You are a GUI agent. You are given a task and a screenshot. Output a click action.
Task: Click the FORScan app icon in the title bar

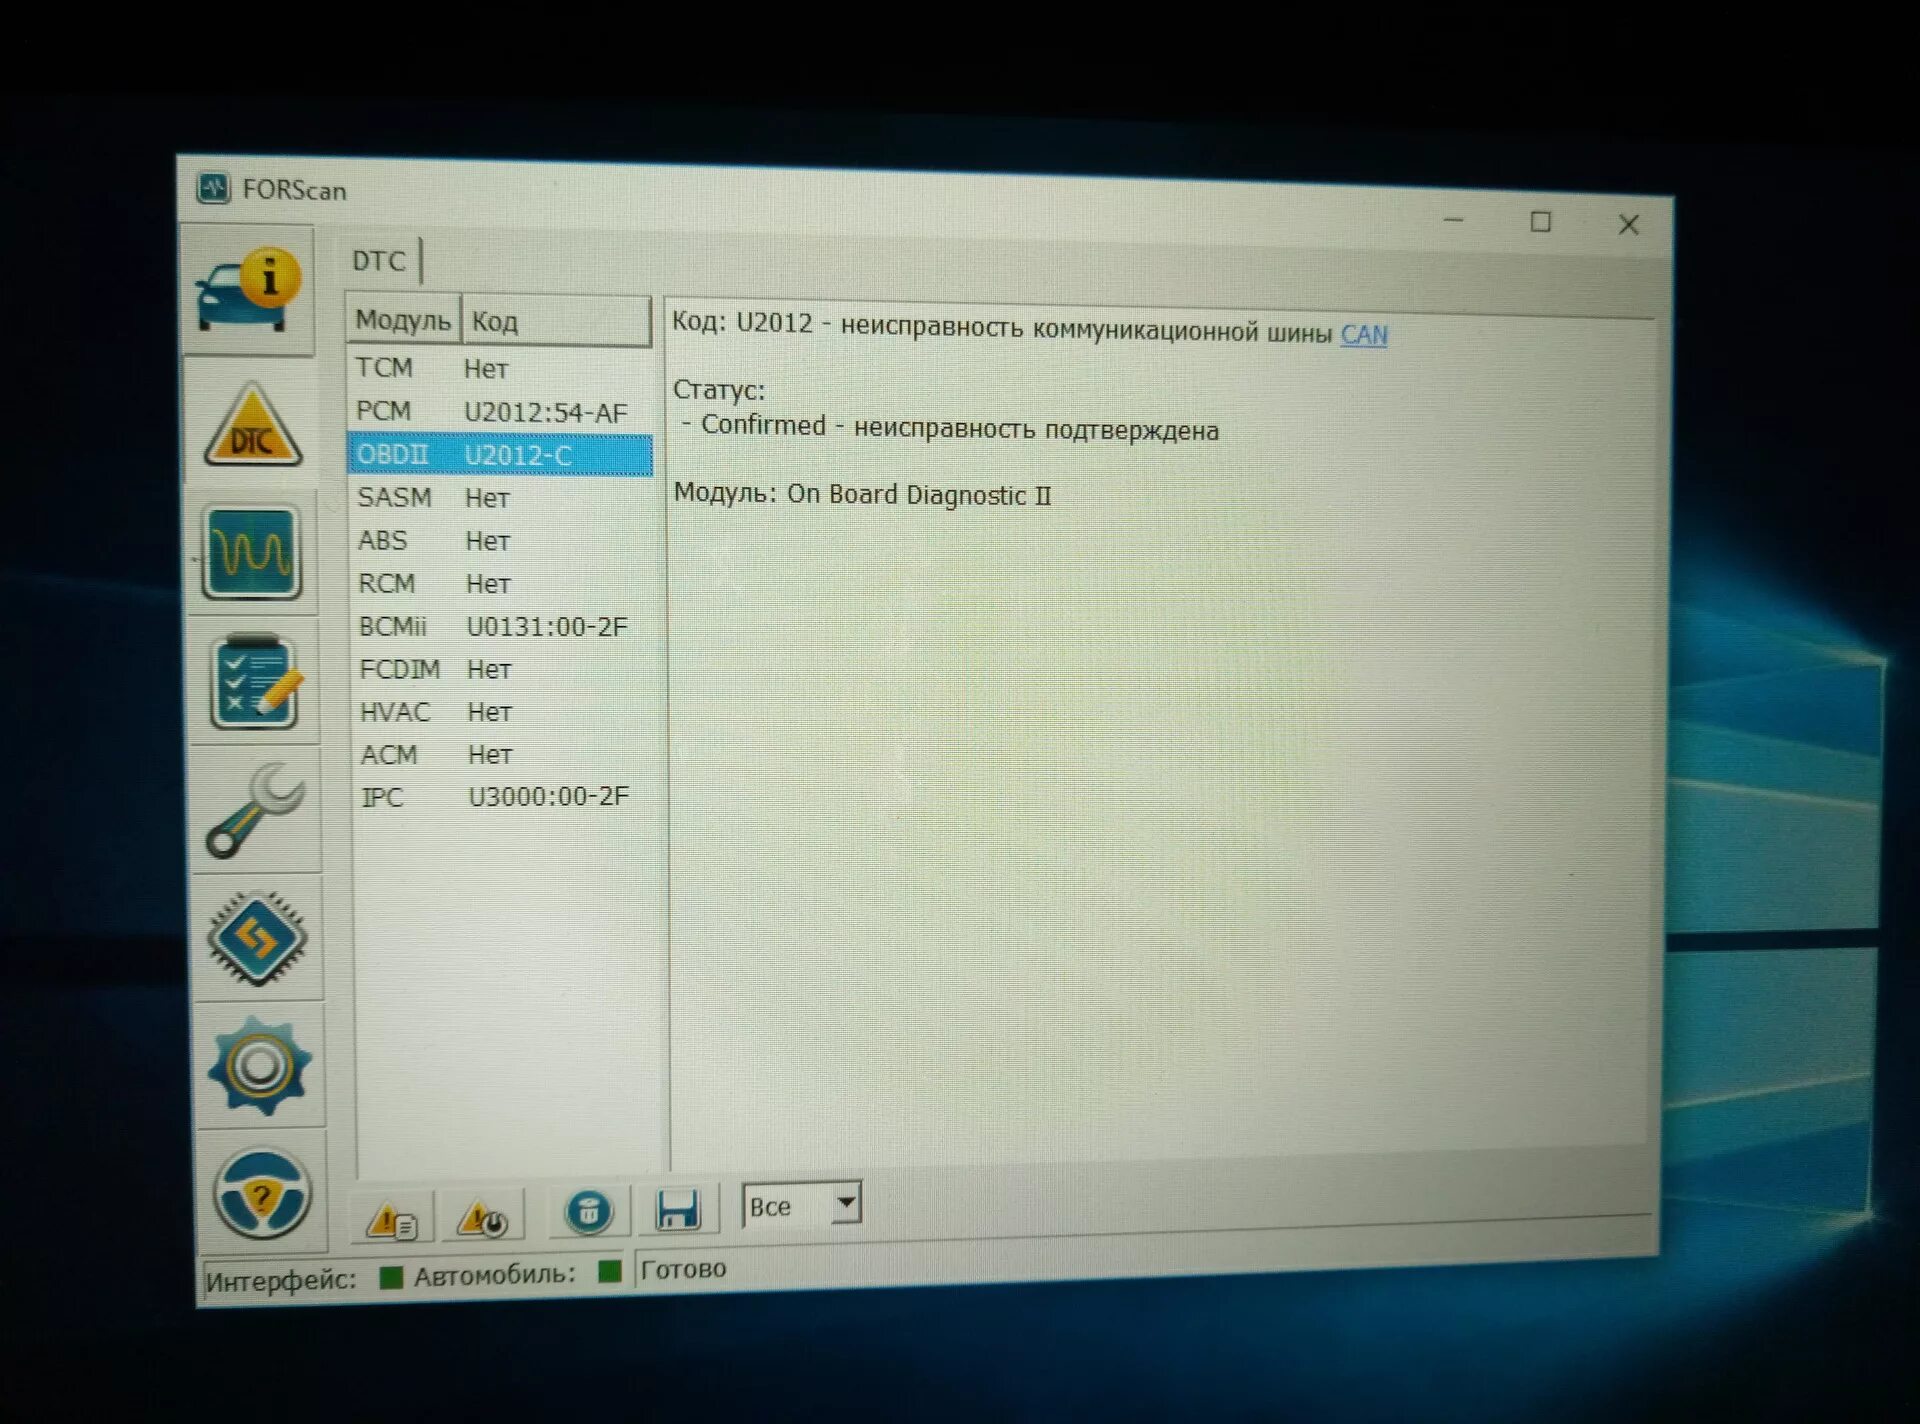pos(213,188)
